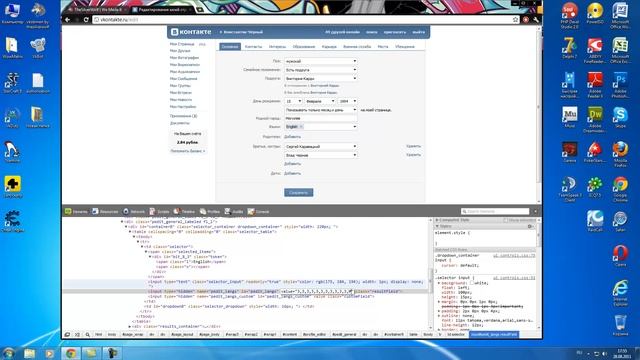Switch to the Карьера profile tab
Viewport: 640px width, 360px height.
click(x=329, y=47)
